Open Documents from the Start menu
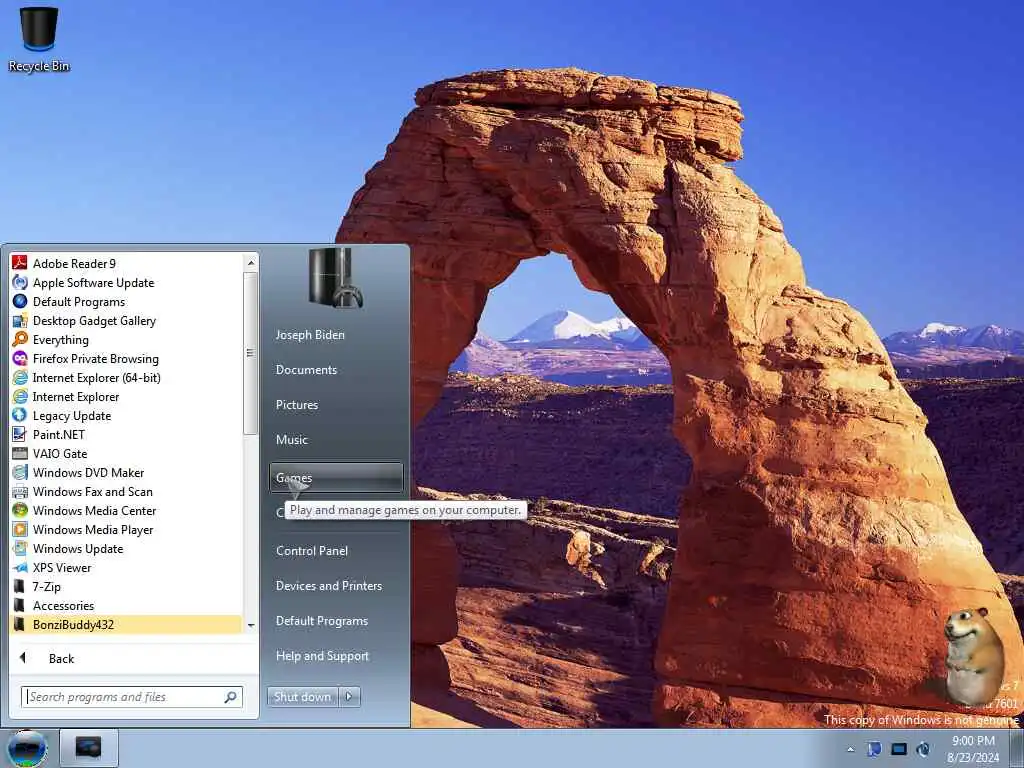The image size is (1024, 768). [306, 370]
